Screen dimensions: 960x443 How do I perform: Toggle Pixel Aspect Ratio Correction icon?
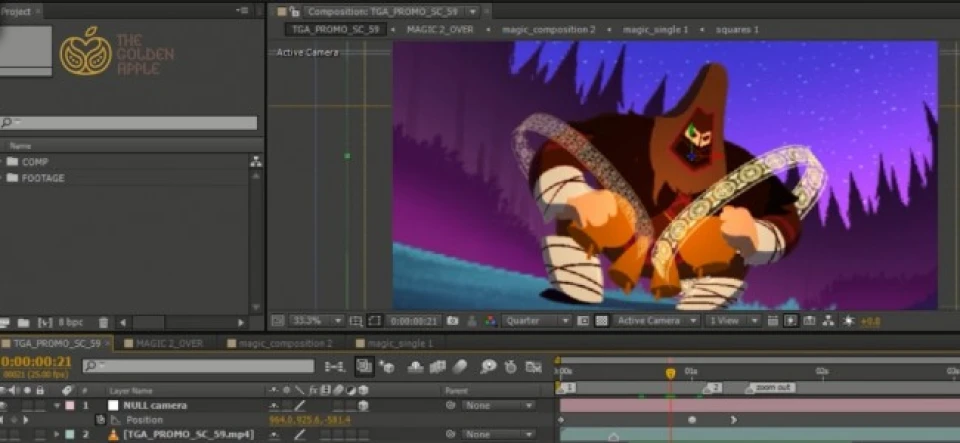pos(773,321)
